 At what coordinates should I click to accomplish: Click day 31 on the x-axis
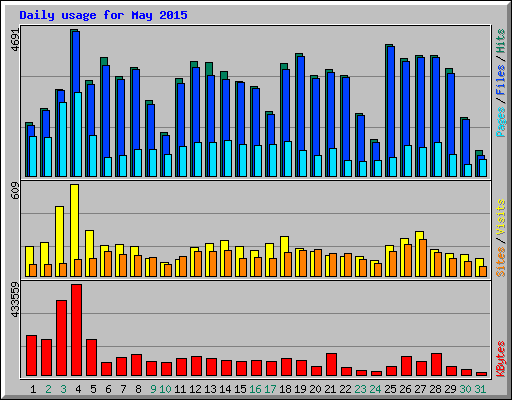tap(480, 389)
